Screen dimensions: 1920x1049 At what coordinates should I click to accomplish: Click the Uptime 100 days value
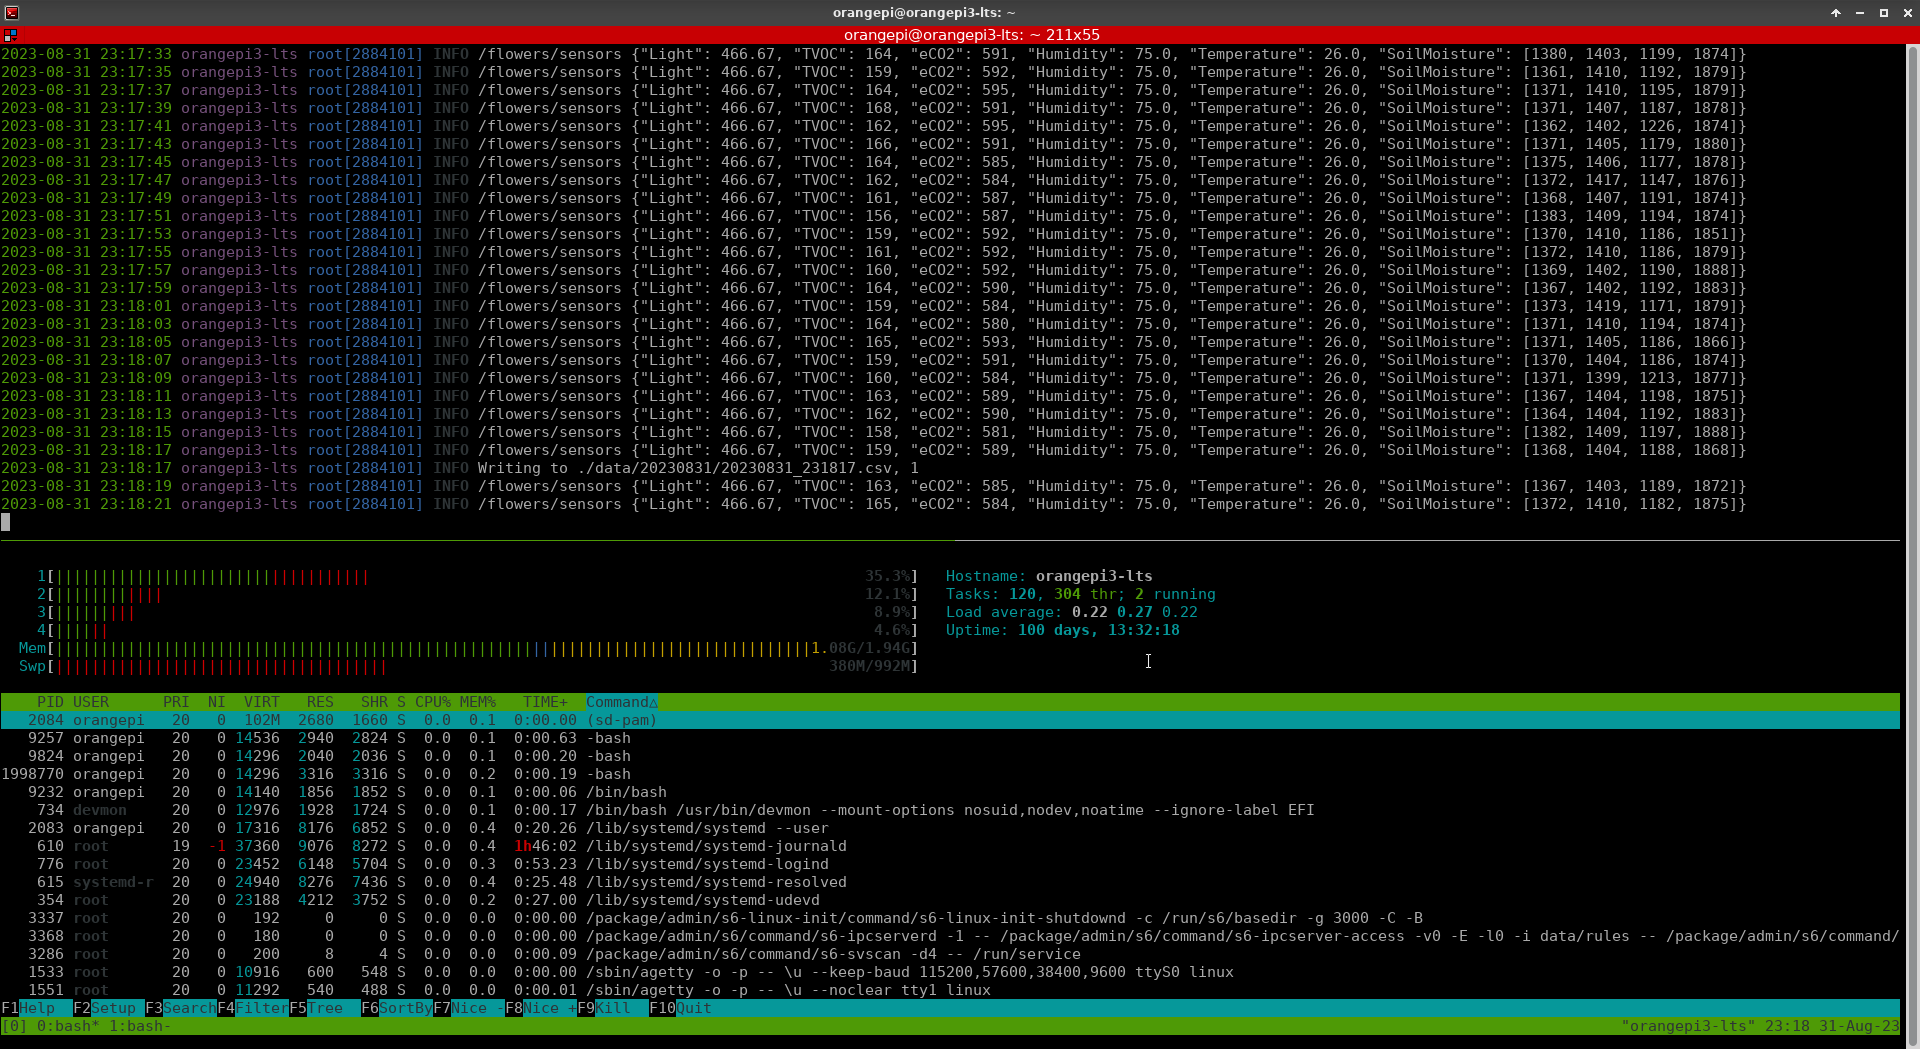1098,630
